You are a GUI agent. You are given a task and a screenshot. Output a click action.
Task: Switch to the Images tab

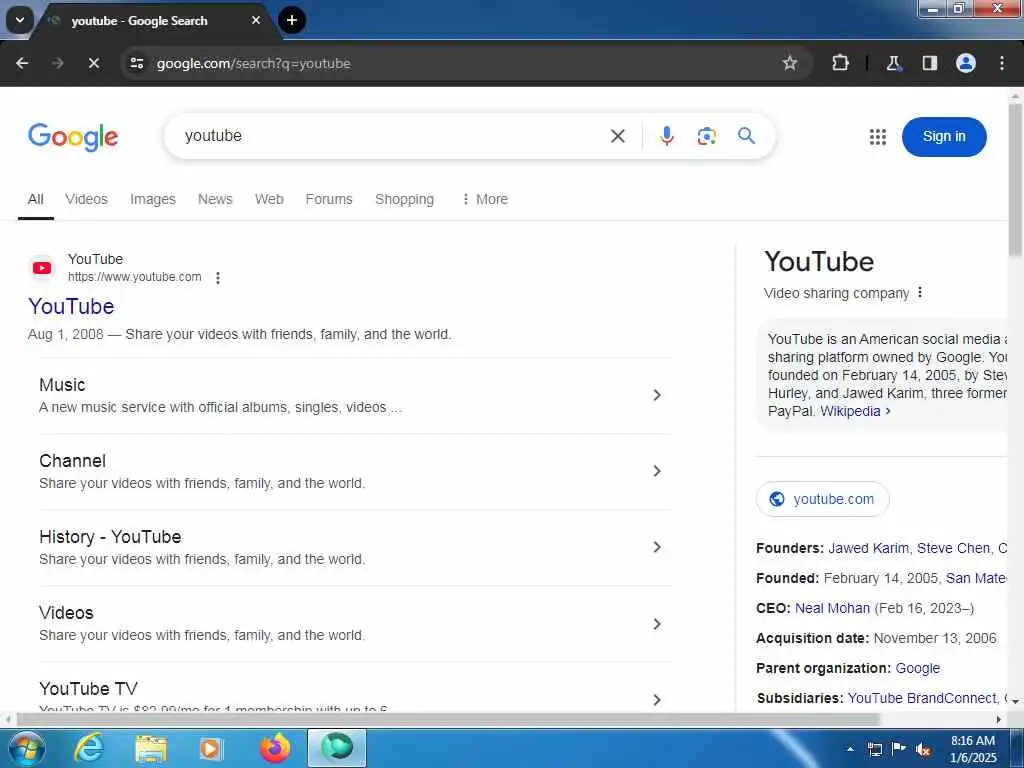[x=153, y=199]
